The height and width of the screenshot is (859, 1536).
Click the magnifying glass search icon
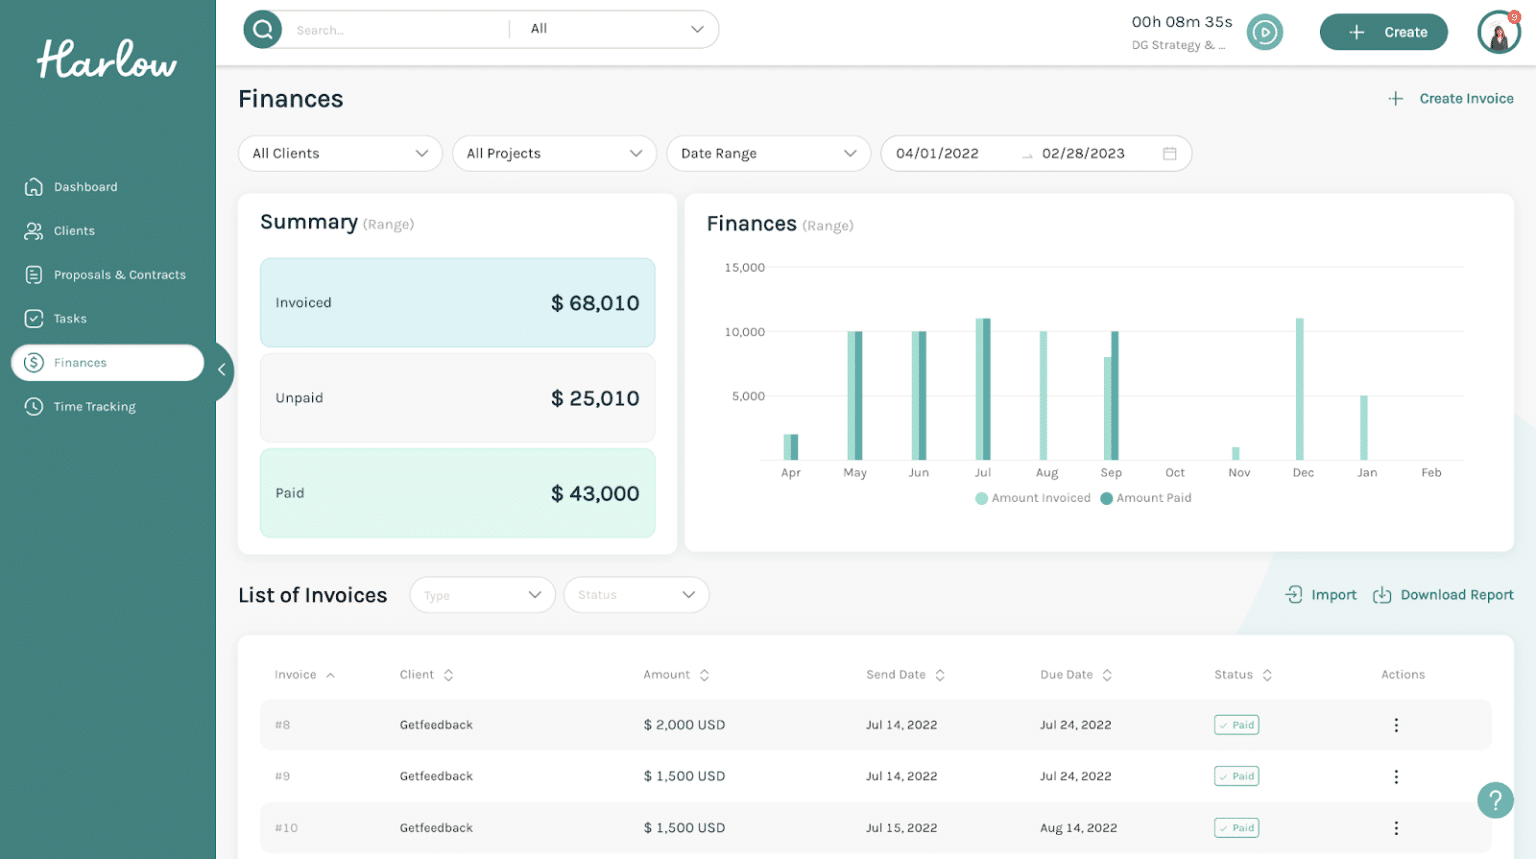[262, 29]
